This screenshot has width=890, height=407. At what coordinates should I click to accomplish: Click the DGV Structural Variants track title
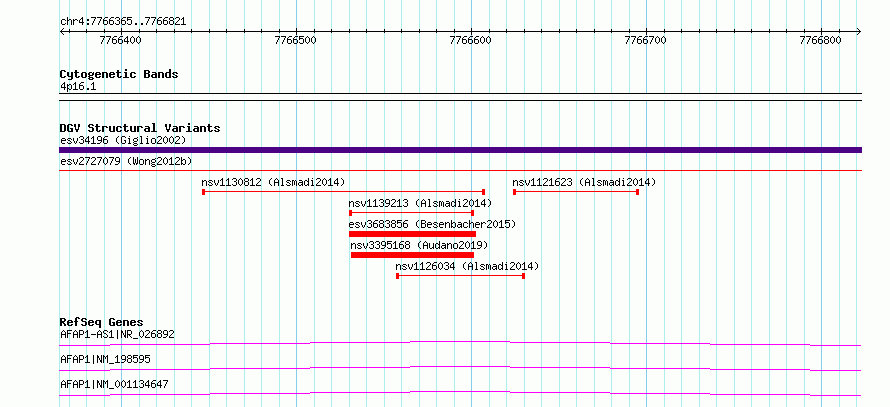[x=140, y=128]
